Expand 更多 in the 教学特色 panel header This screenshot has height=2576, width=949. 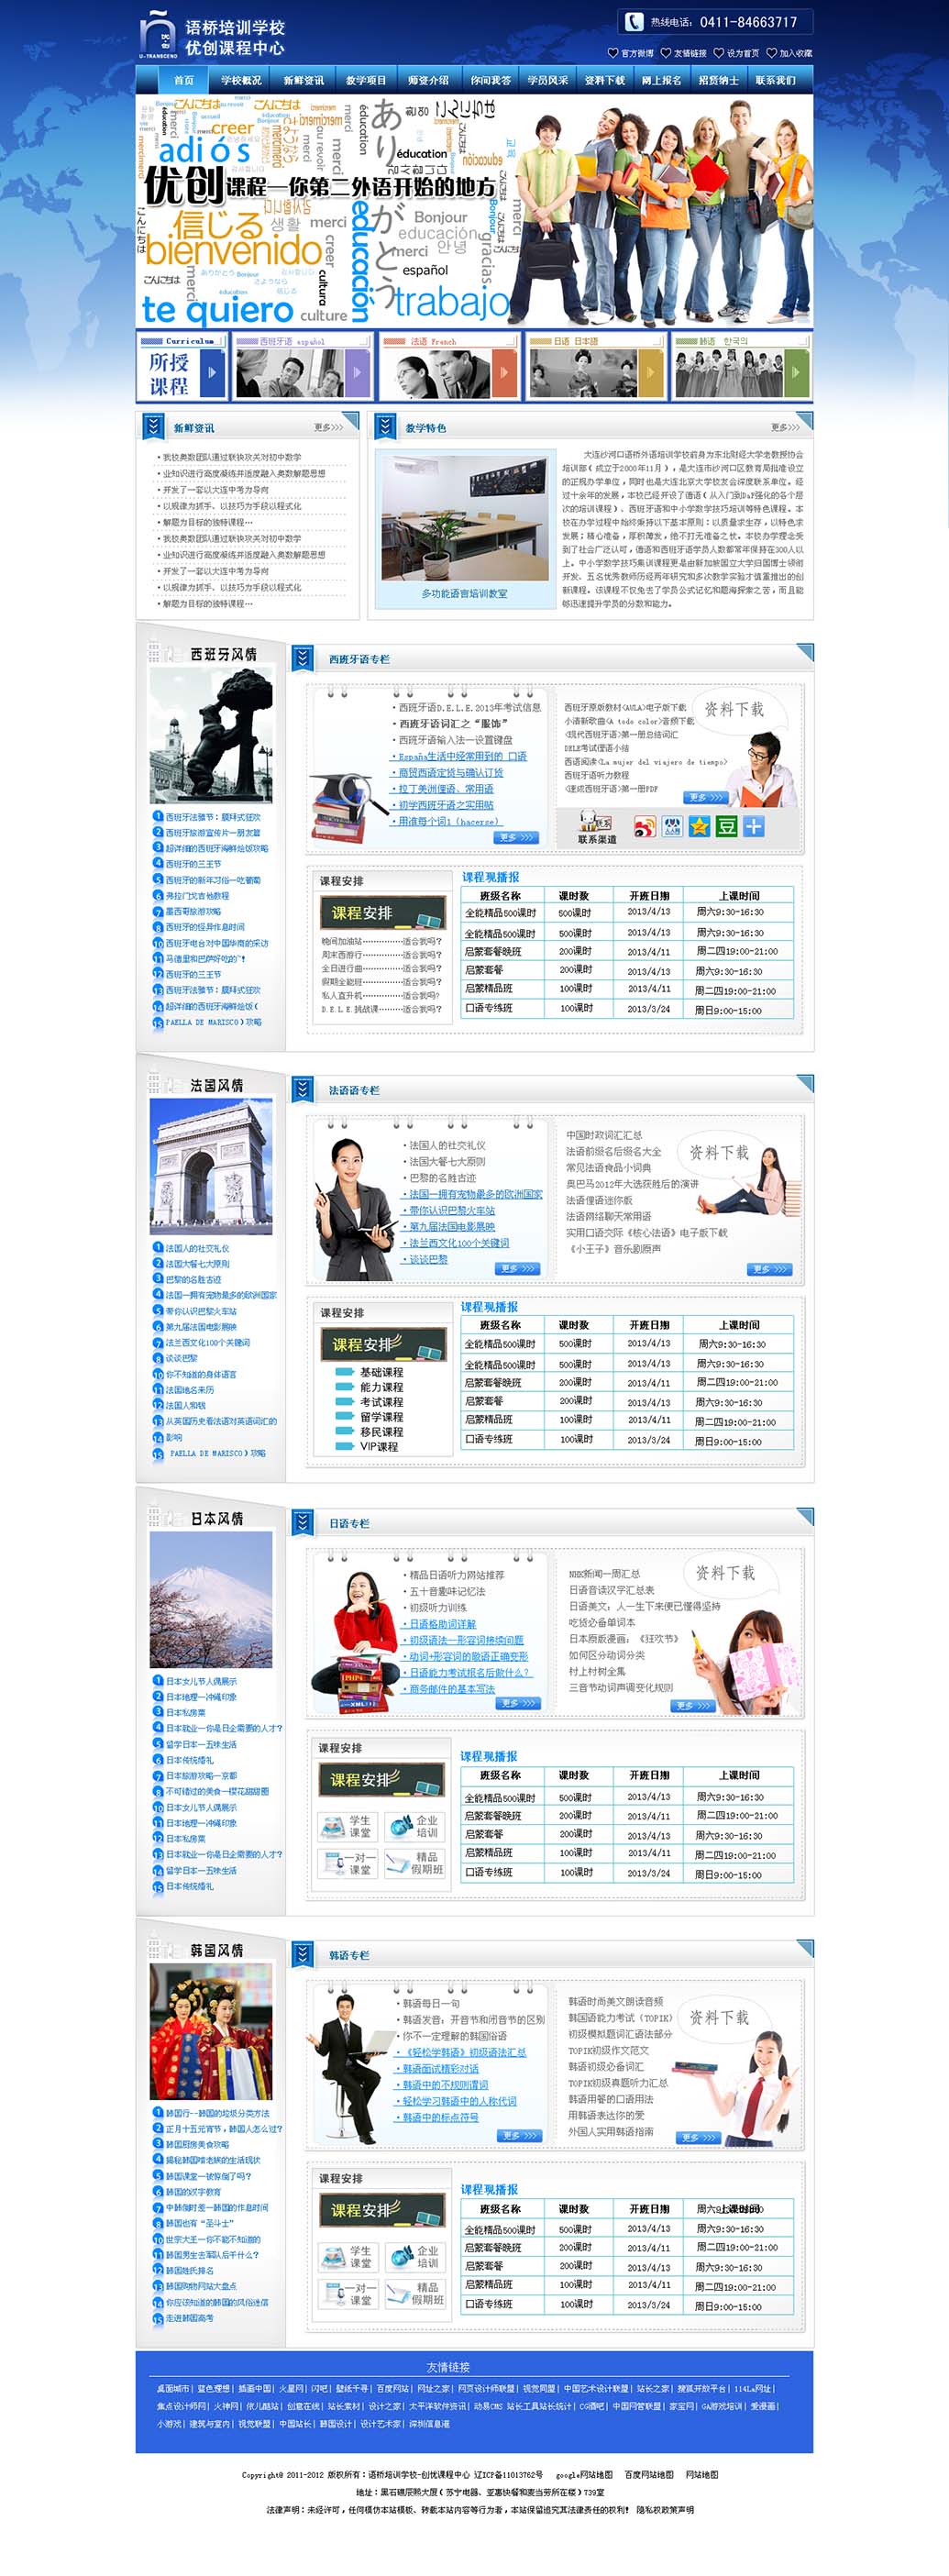click(784, 427)
